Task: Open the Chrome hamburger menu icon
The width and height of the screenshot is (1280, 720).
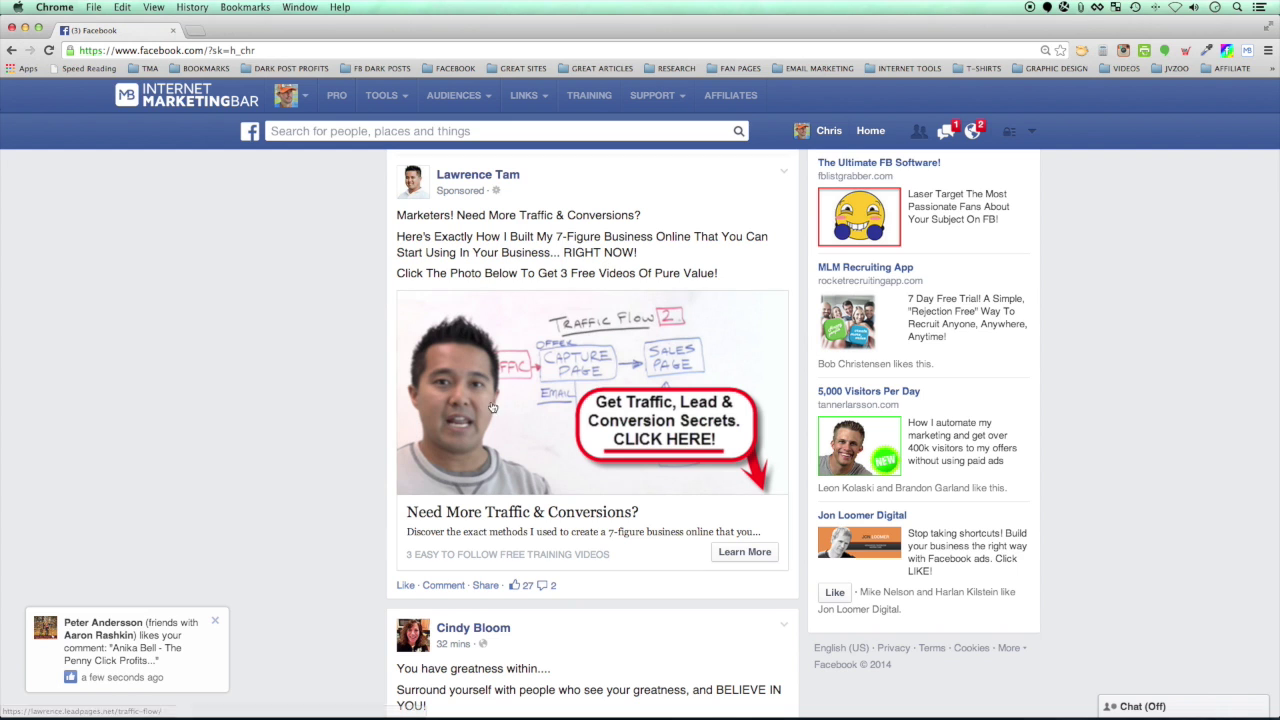Action: click(x=1267, y=50)
